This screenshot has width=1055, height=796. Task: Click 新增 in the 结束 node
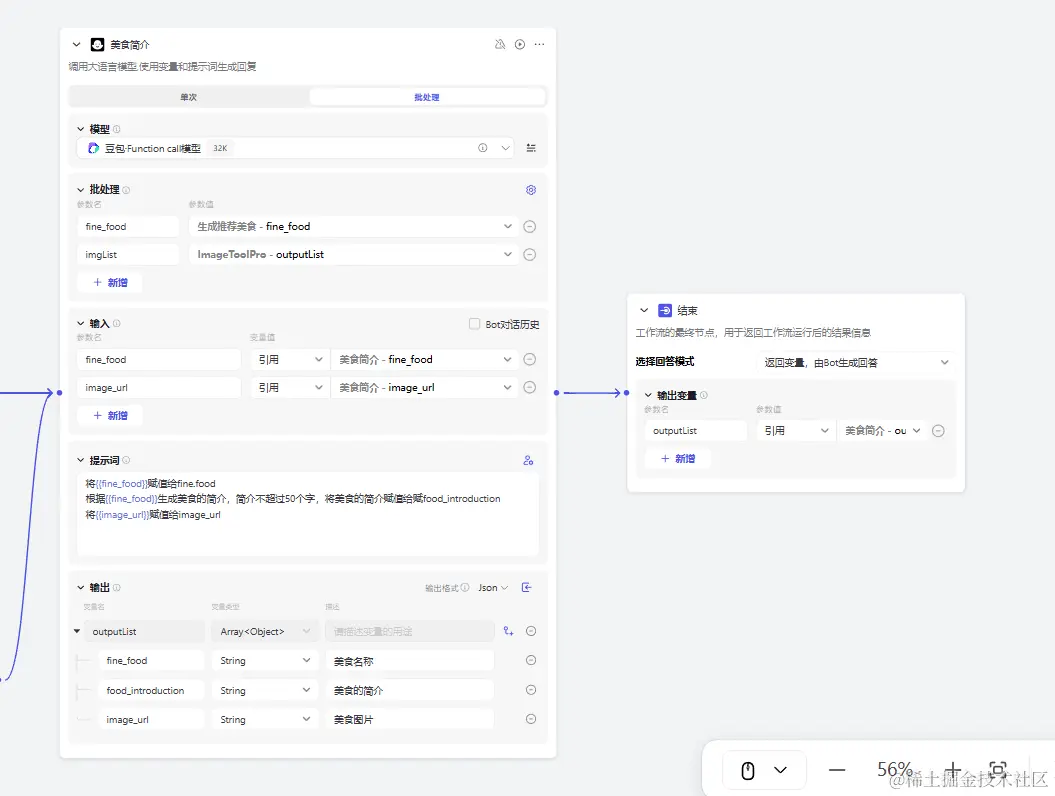click(x=678, y=458)
